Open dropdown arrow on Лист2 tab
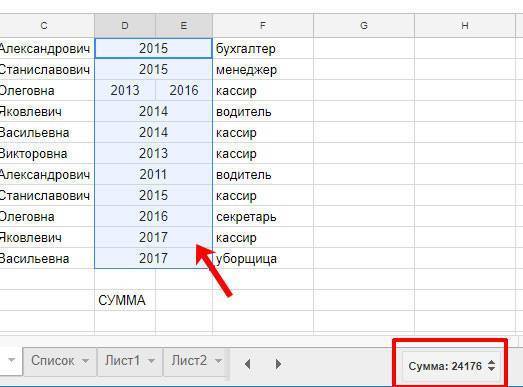 pyautogui.click(x=219, y=361)
